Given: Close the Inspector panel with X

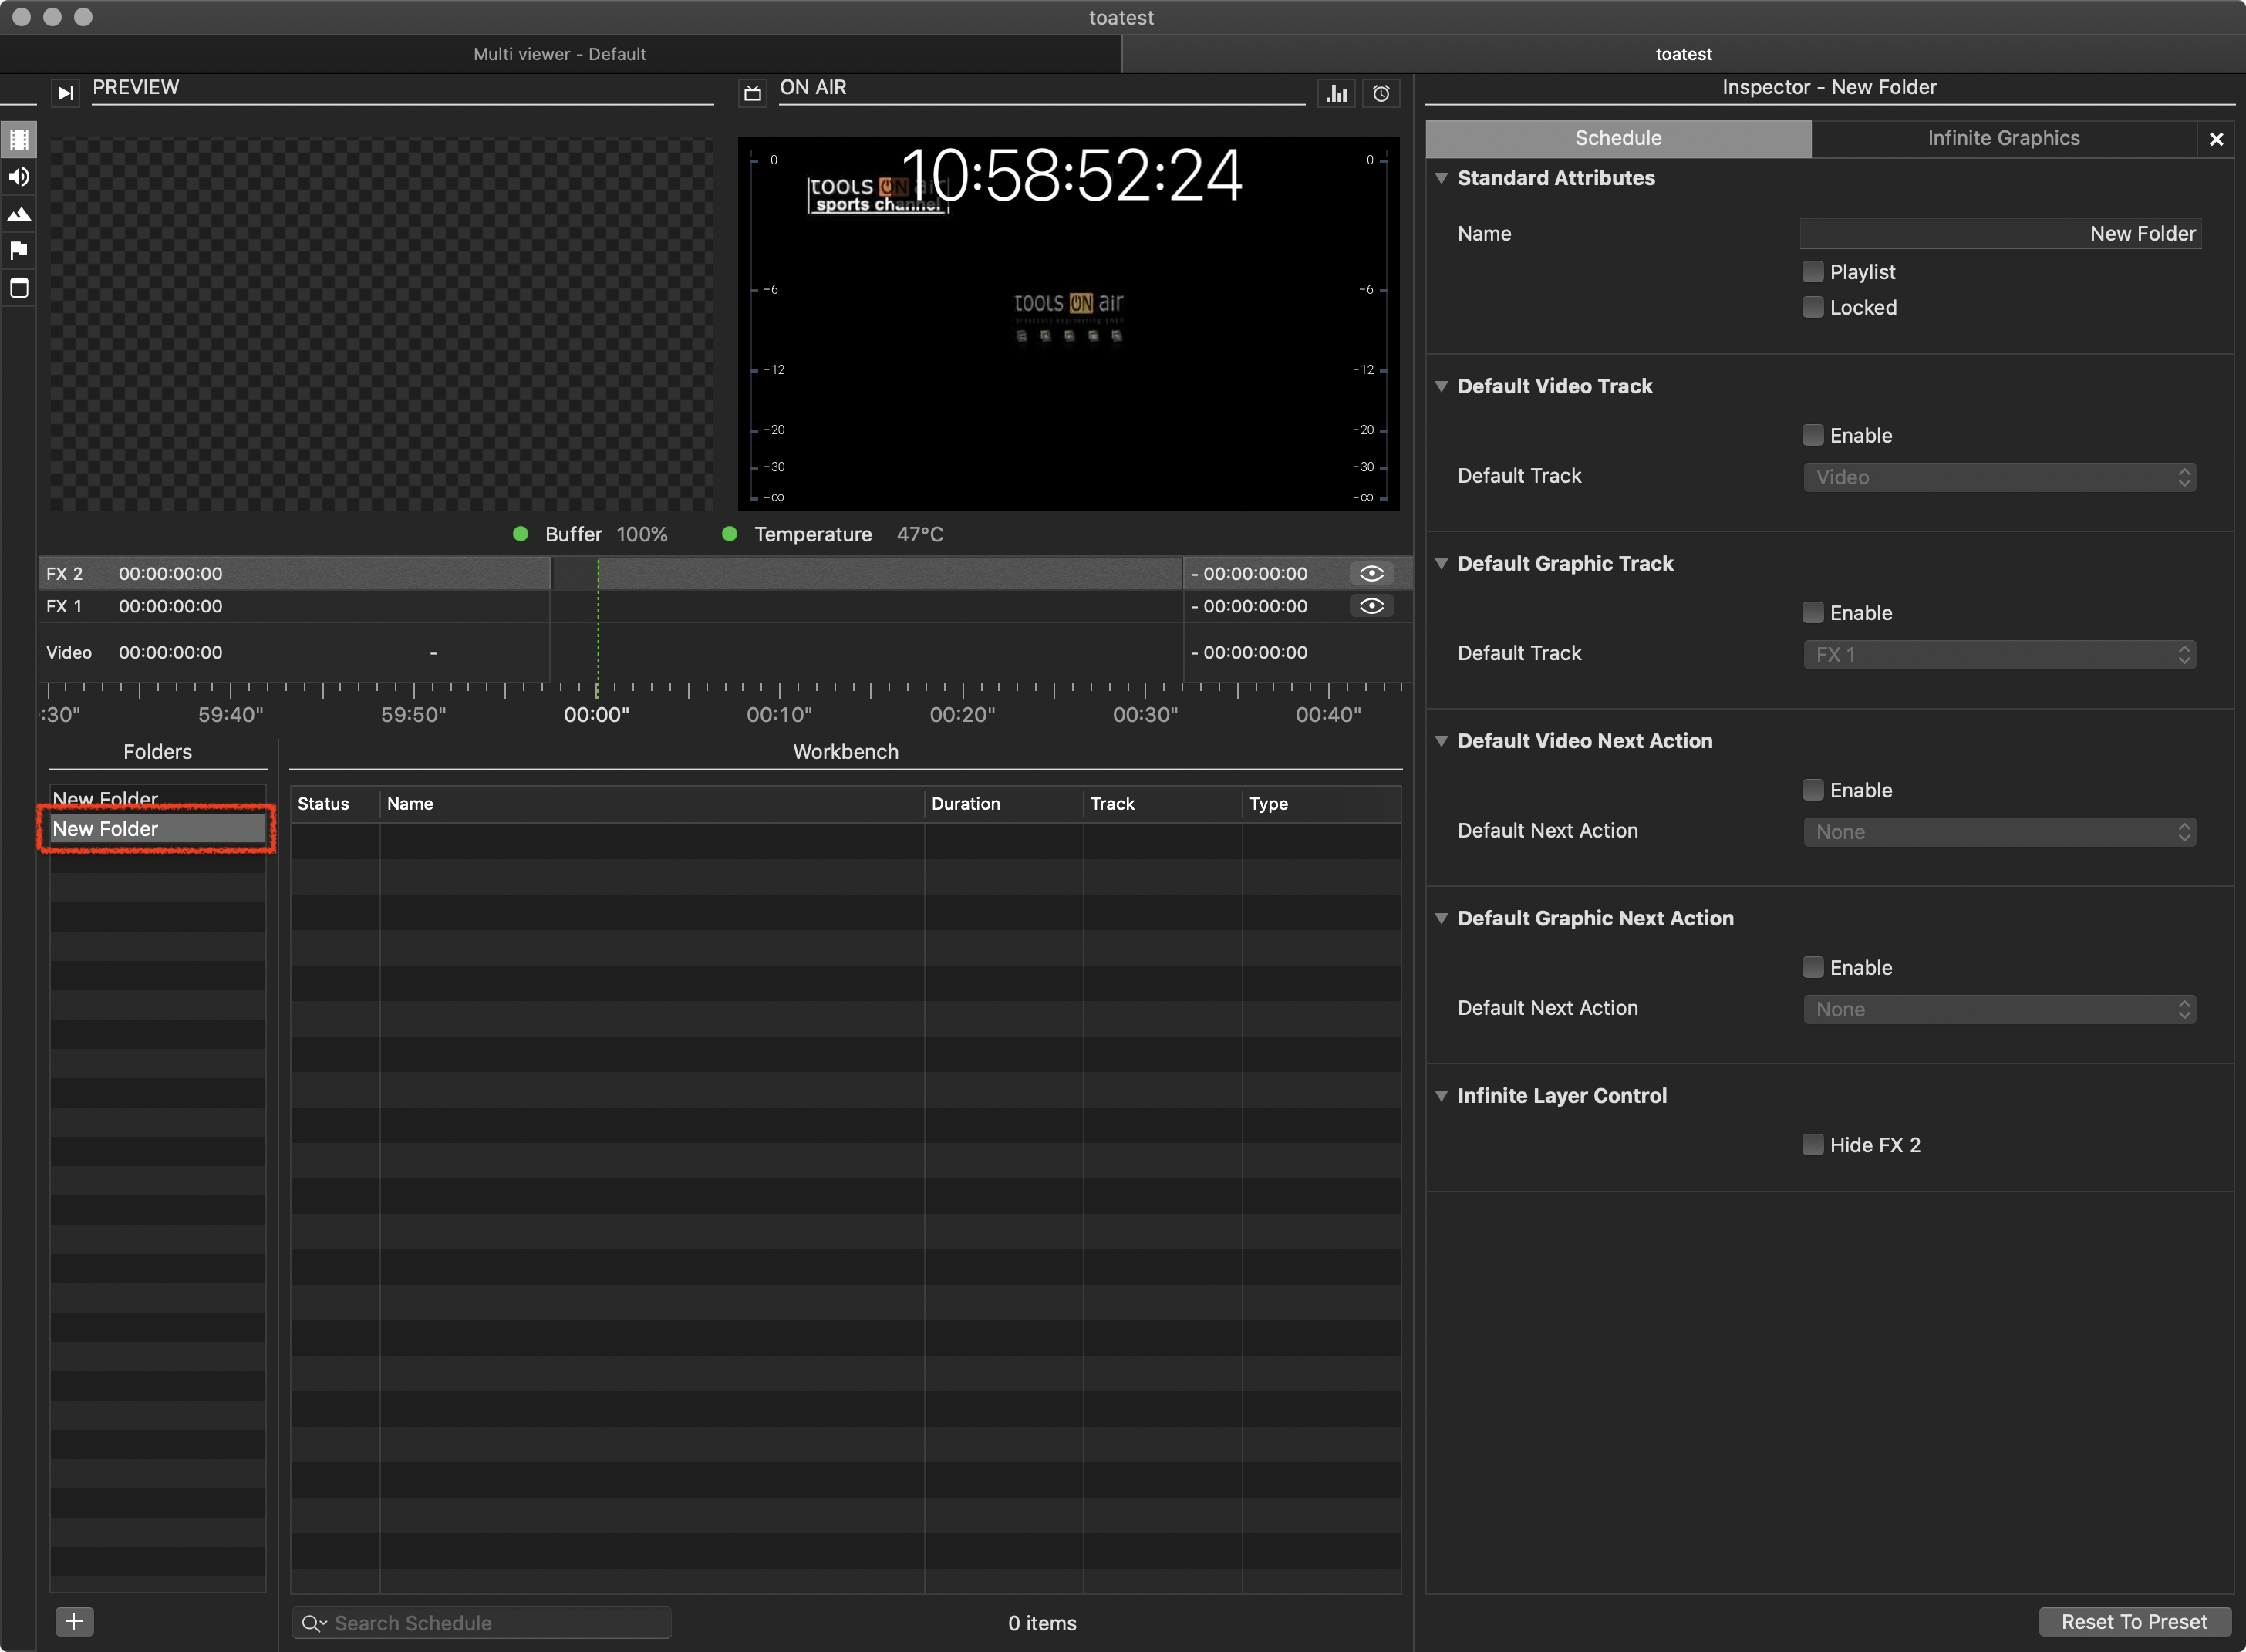Looking at the screenshot, I should (x=2216, y=139).
